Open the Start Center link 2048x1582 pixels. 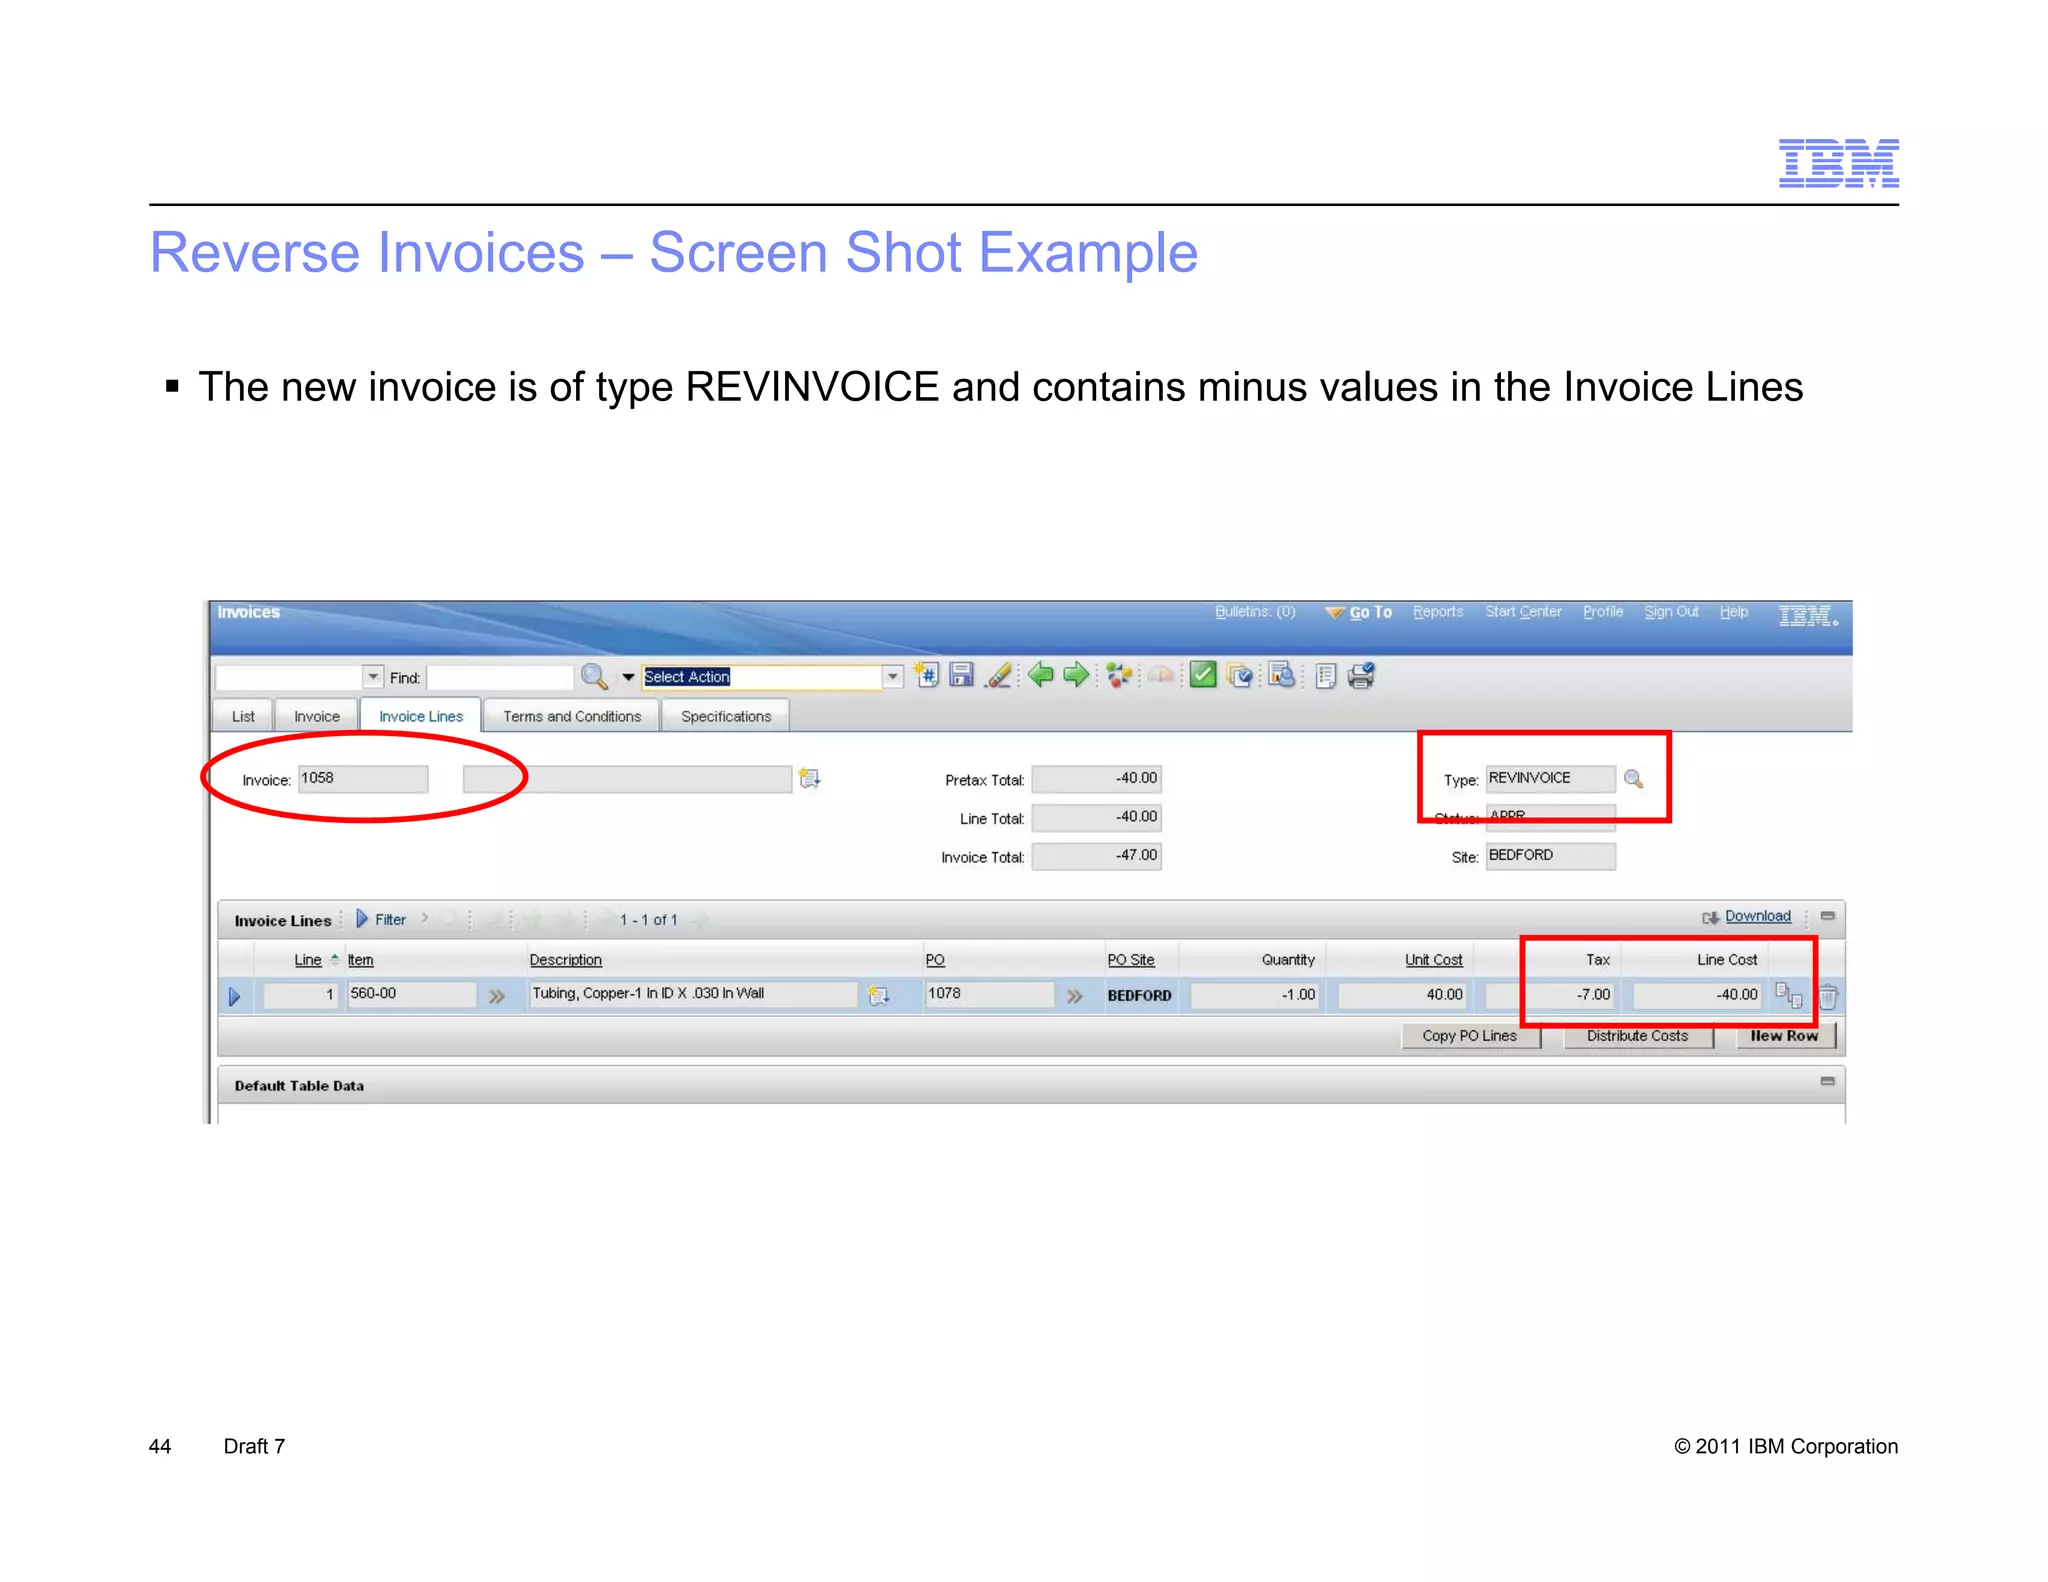click(x=1523, y=611)
